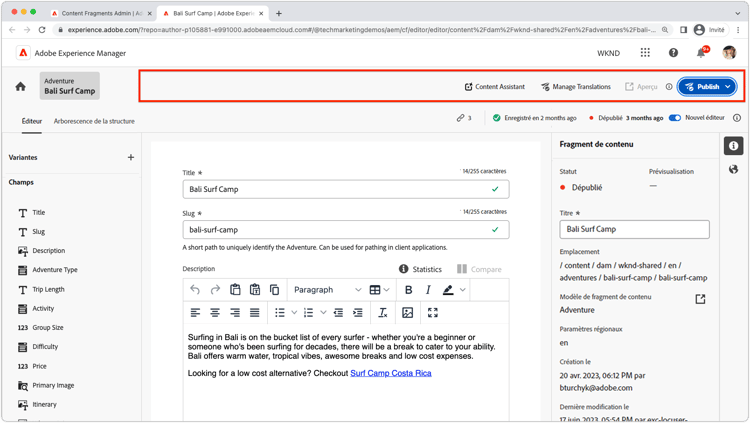Click the info icon beside Nouvel éditeur
Image resolution: width=750 pixels, height=423 pixels.
click(737, 118)
